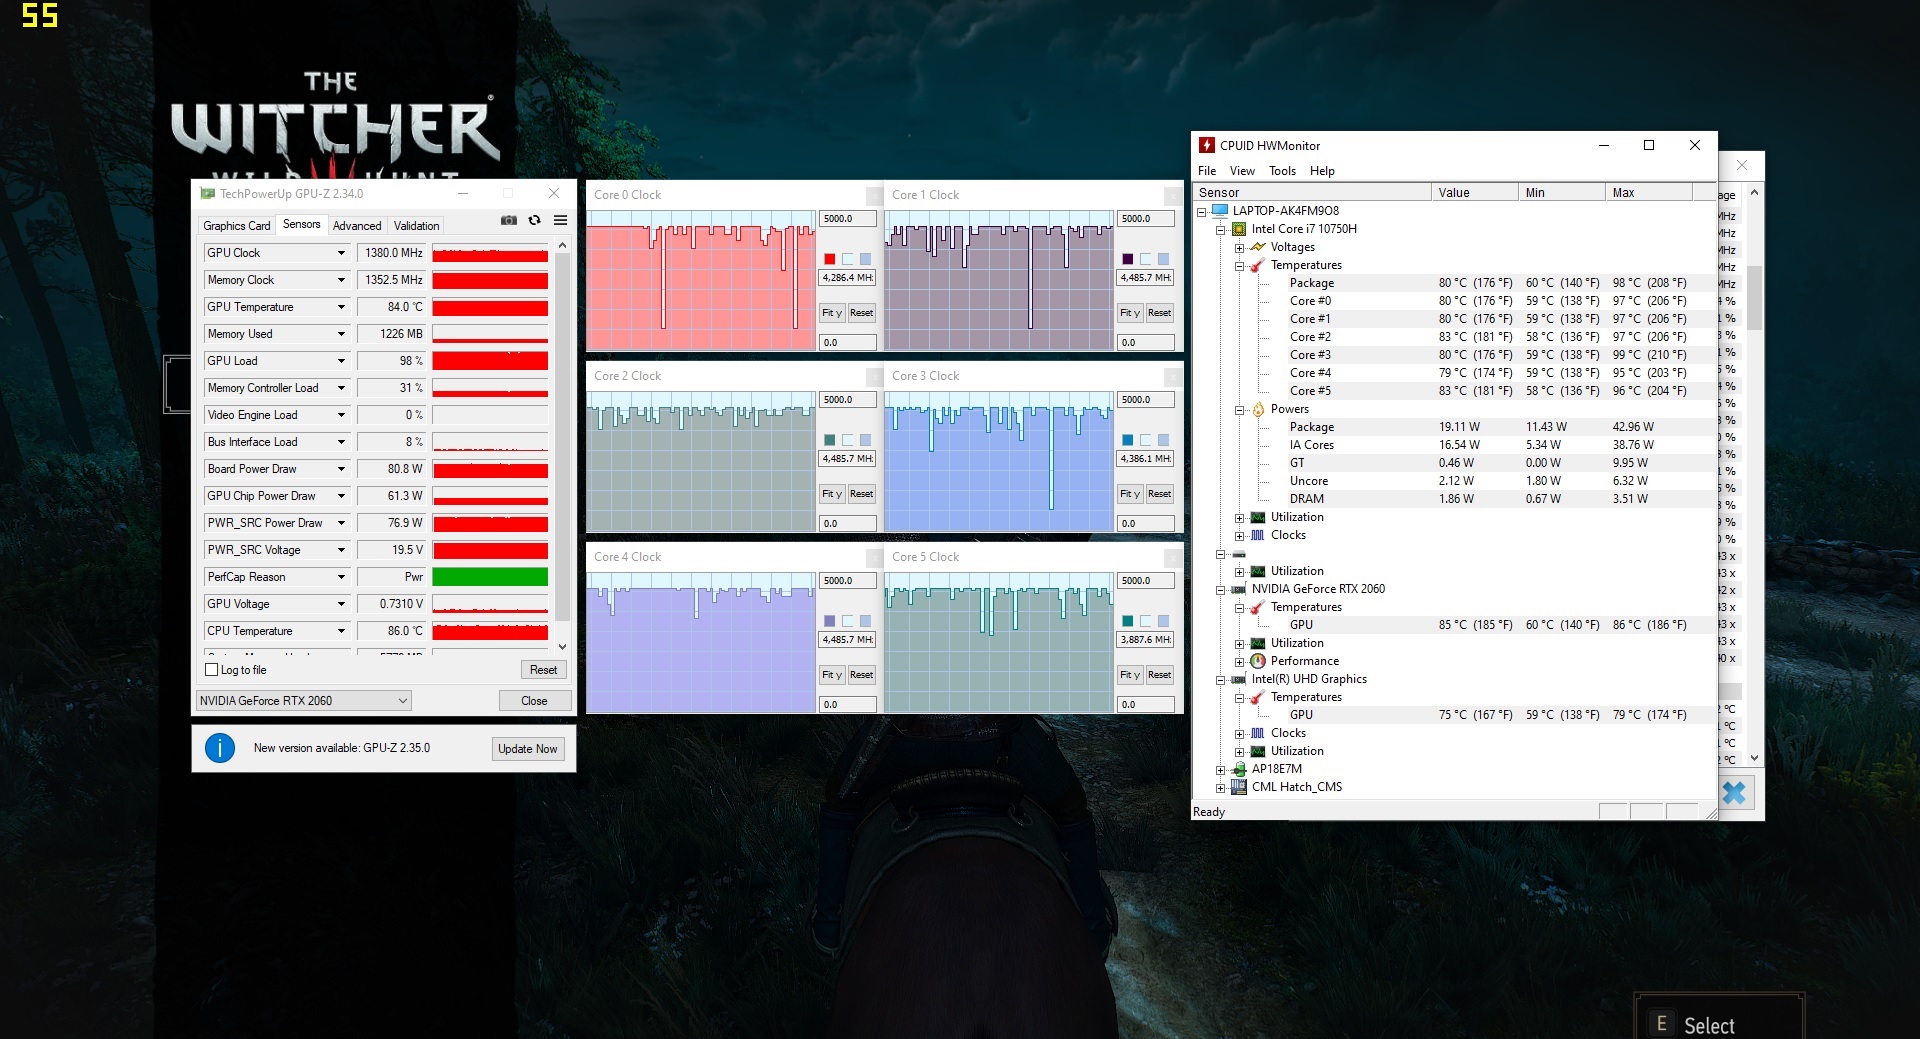Screen dimensions: 1920x1039
Task: Click the NVIDIA GeForce RTX 2060 card icon
Action: [1238, 589]
